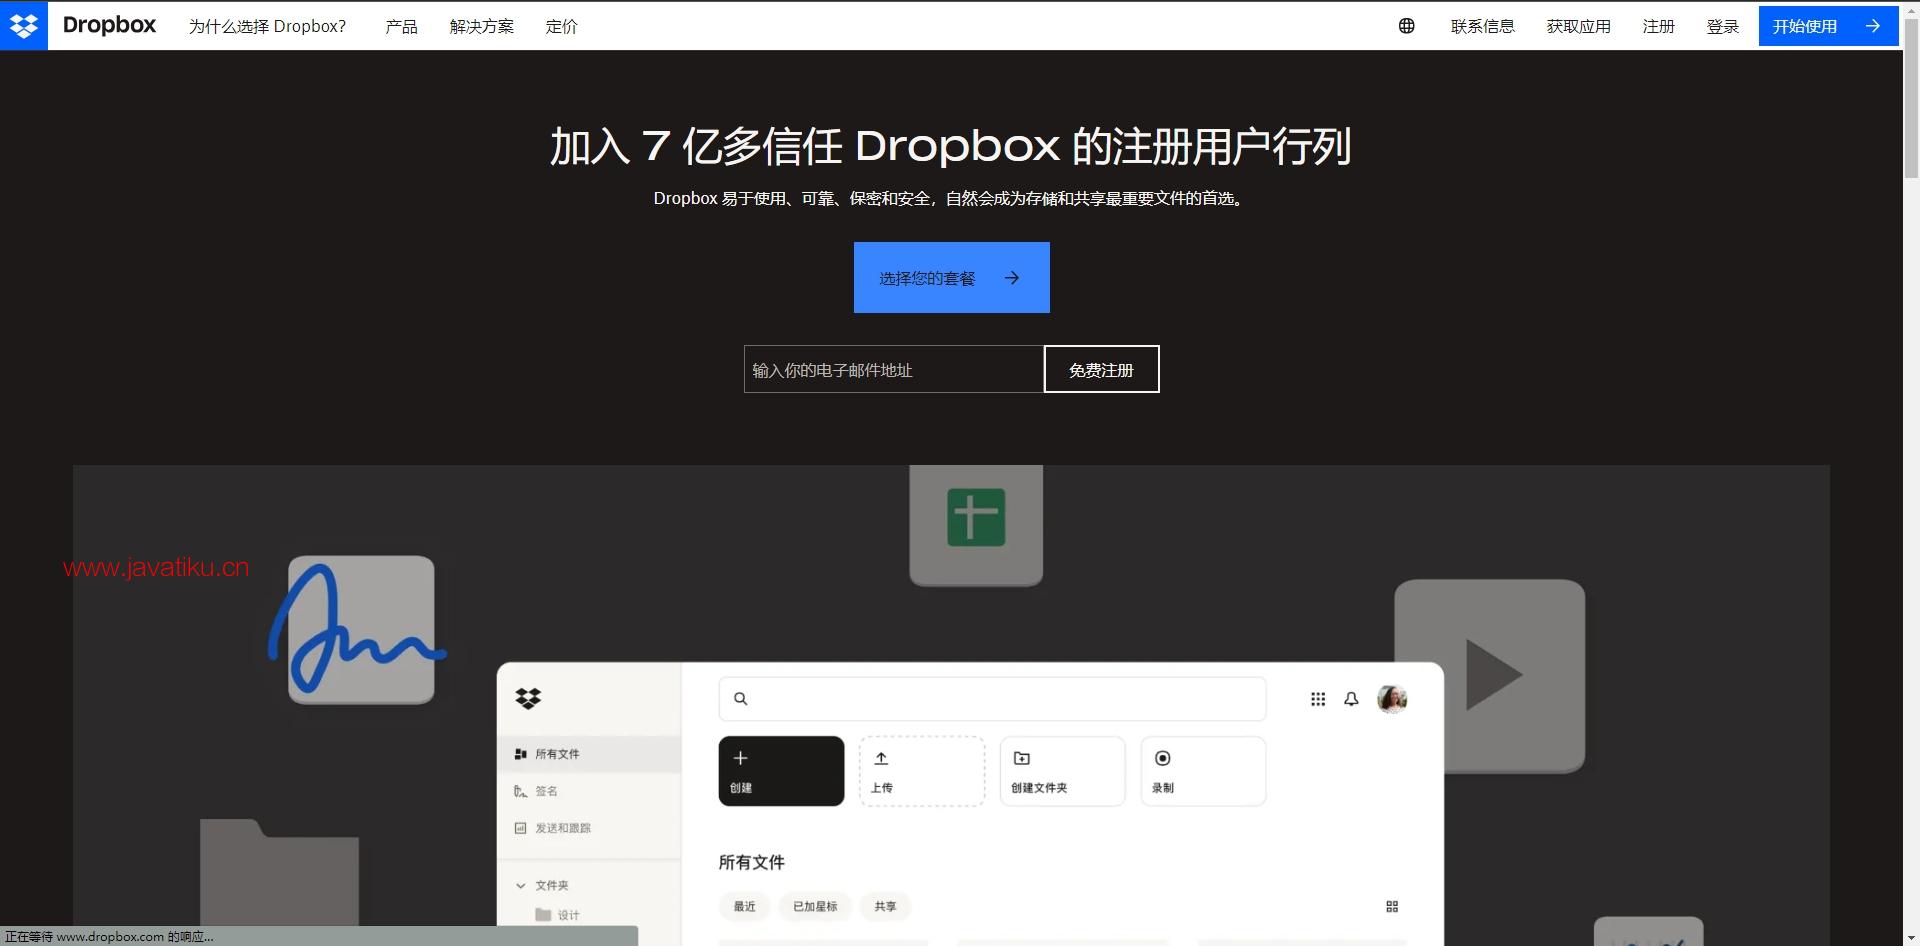Screen dimensions: 1920x946
Task: Select the 已加星标 filter chip
Action: [815, 907]
